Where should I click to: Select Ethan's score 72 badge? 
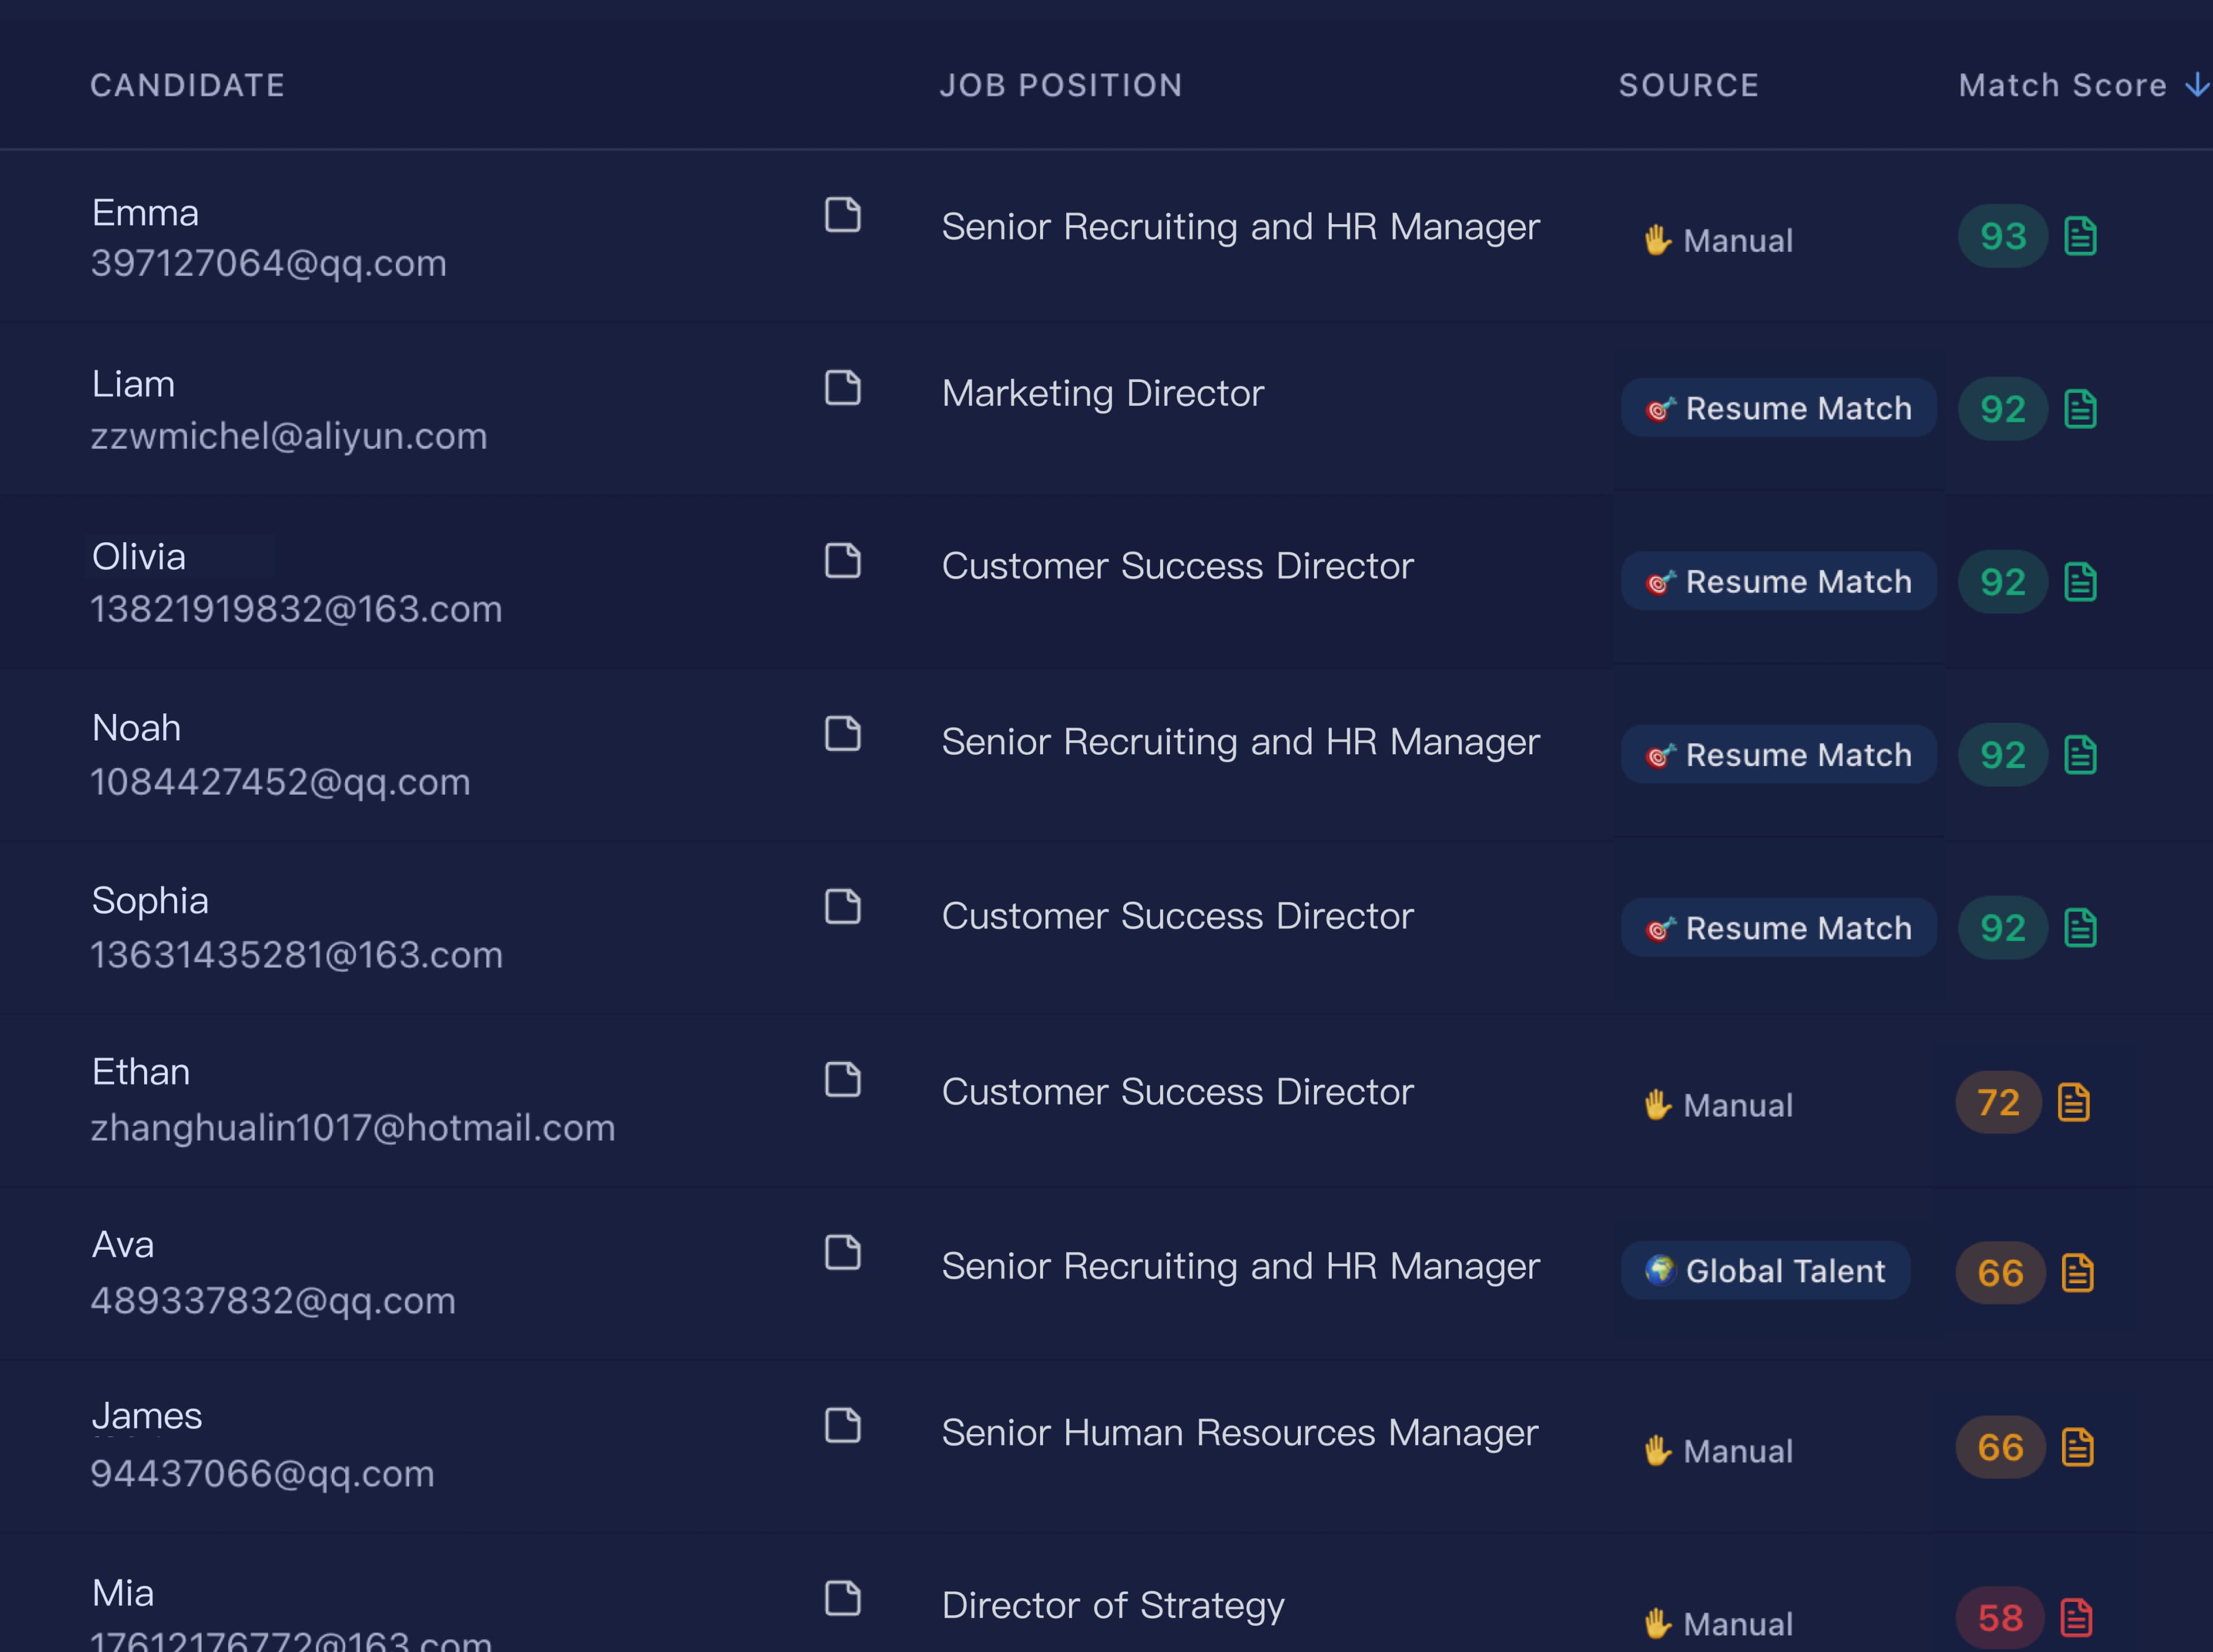click(1998, 1102)
